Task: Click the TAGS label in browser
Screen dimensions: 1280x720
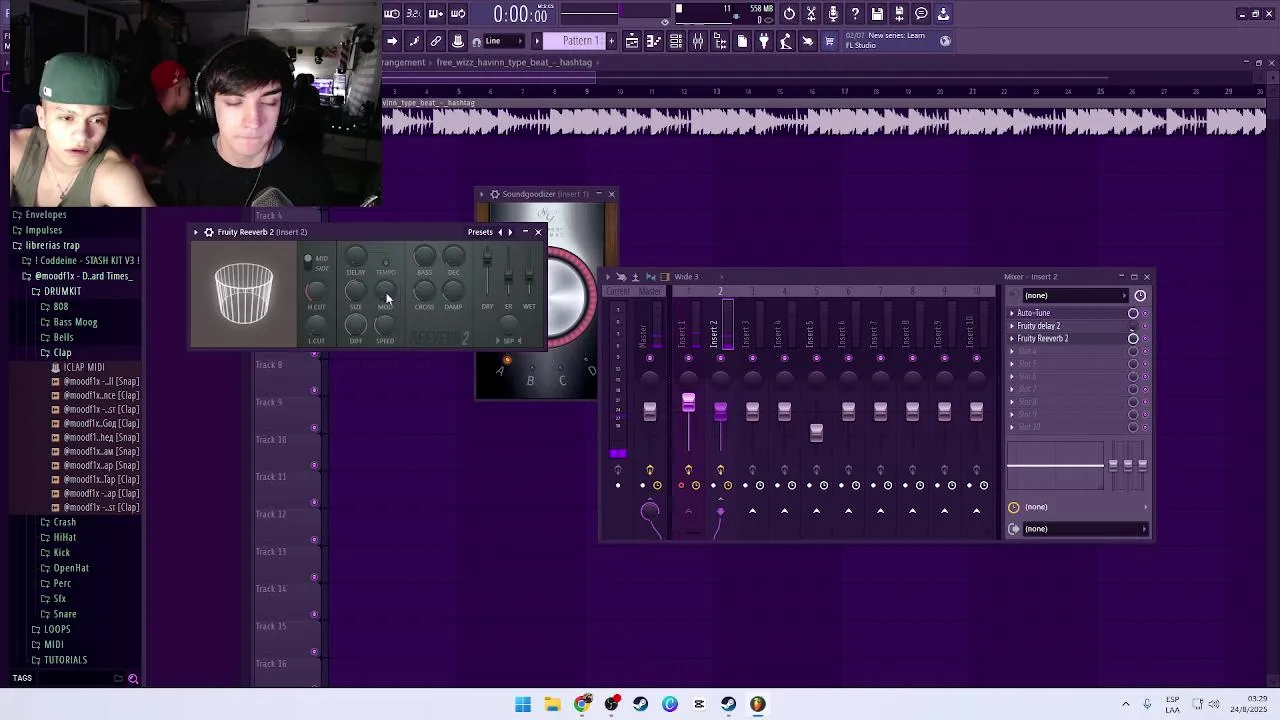Action: [x=22, y=678]
